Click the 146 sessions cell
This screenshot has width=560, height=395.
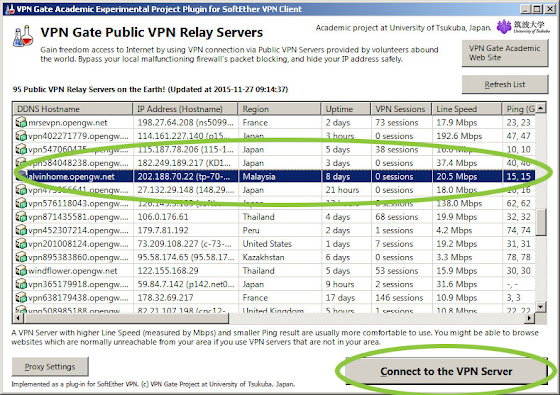coord(399,298)
